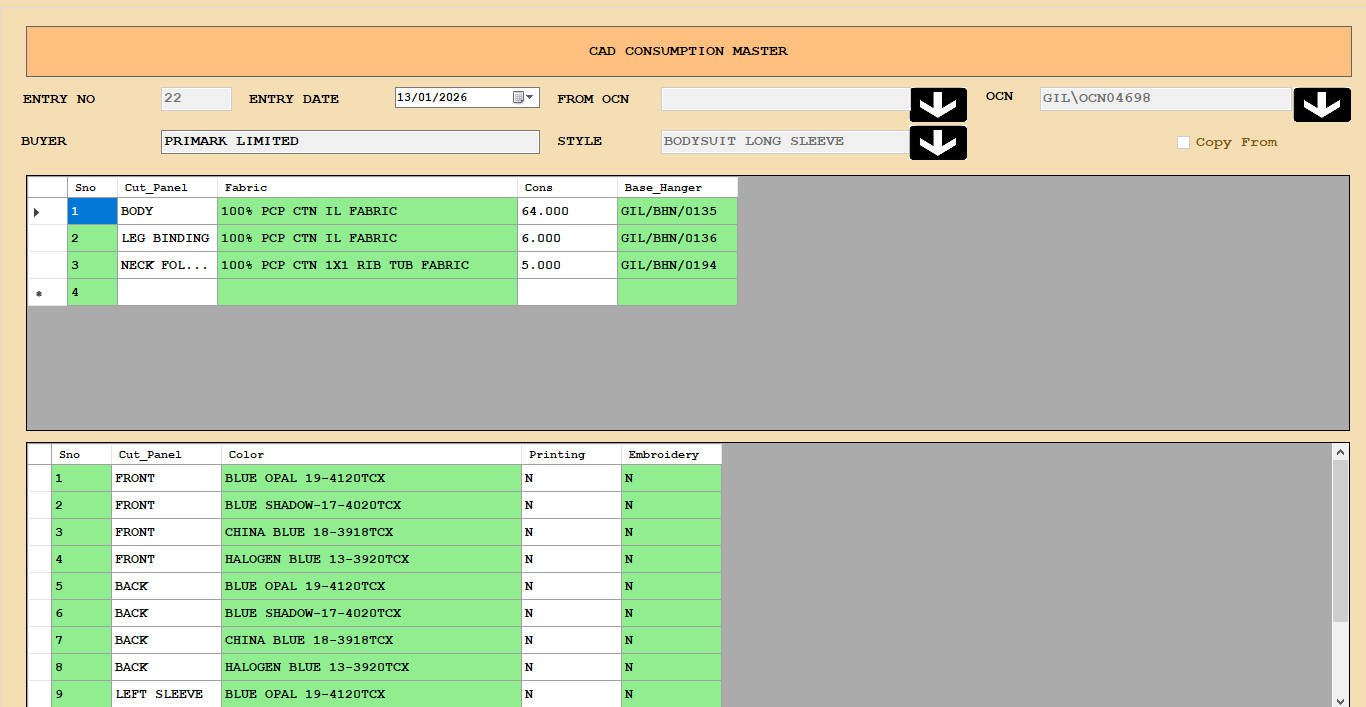Click the down-arrow button beside Style field
The image size is (1366, 707).
(938, 143)
